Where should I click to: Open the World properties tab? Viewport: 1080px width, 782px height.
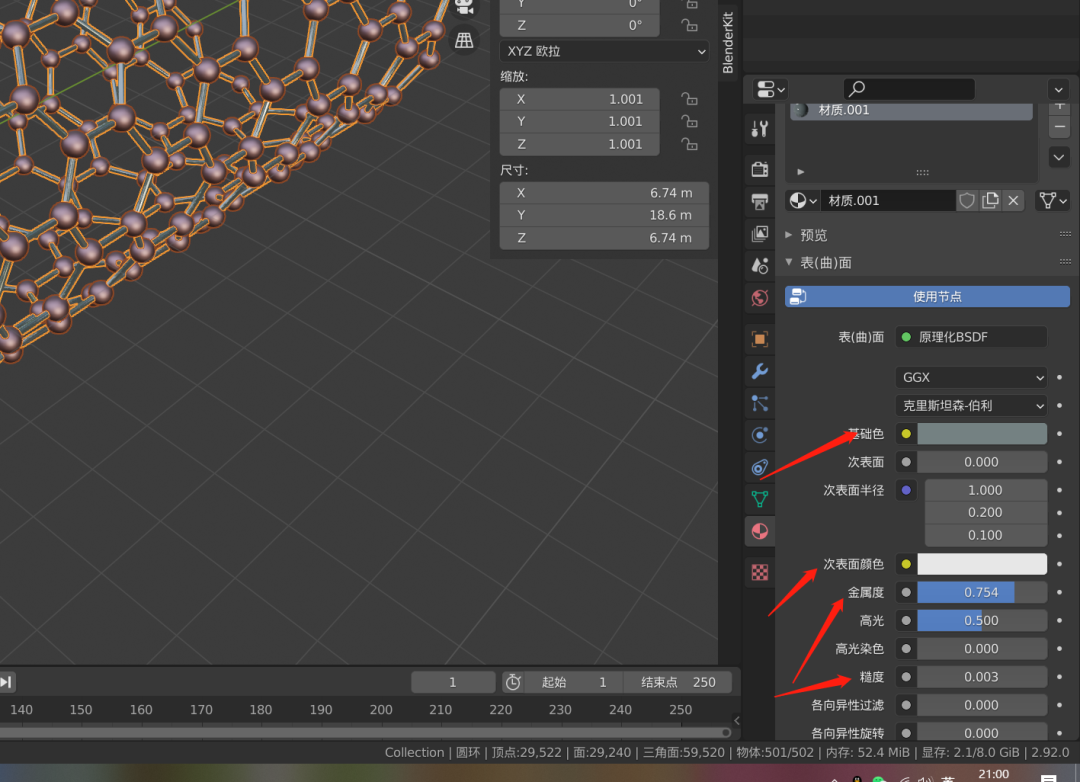point(760,298)
